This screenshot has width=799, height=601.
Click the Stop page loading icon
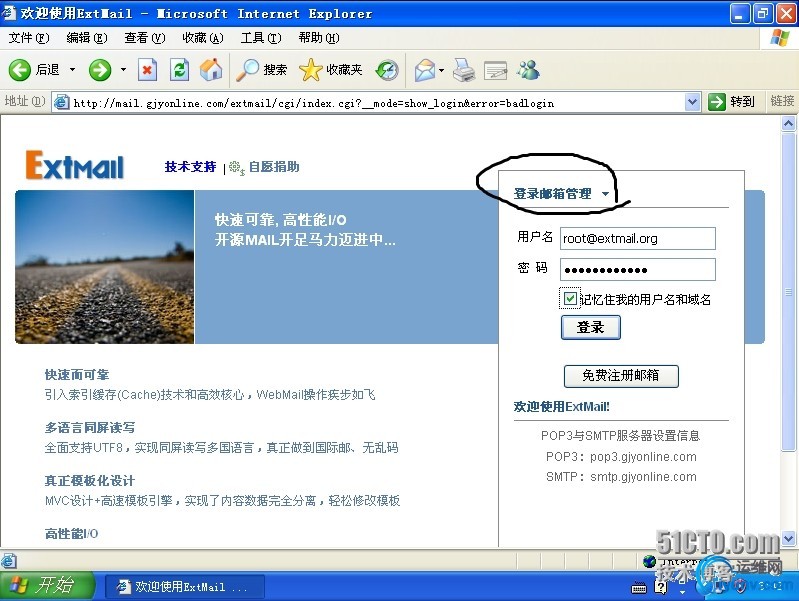[x=147, y=70]
